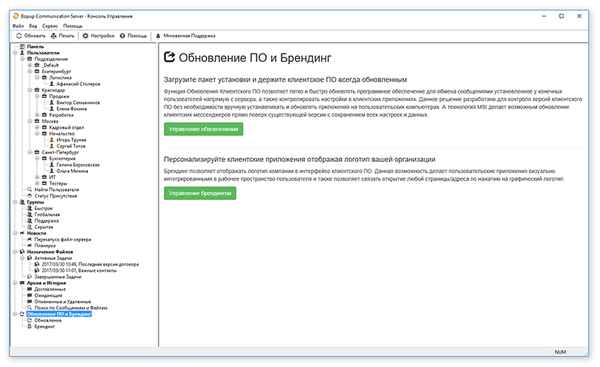Expand the ИТ department node
600x367 pixels.
[x=37, y=177]
